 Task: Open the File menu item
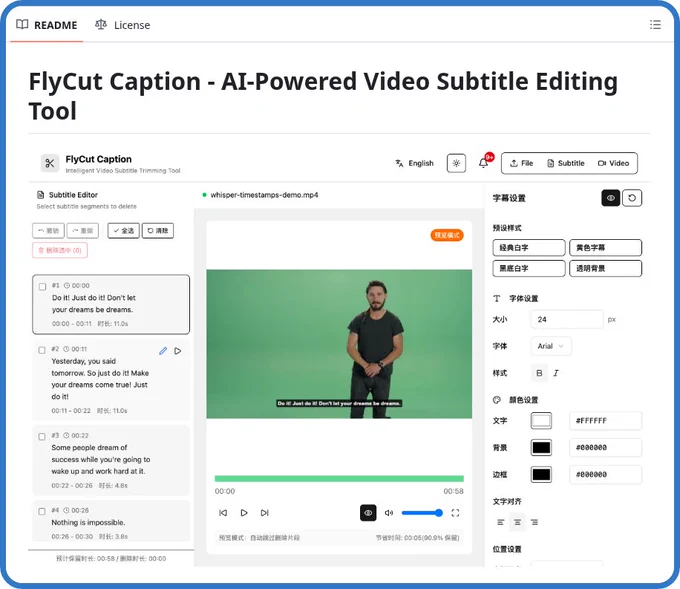pyautogui.click(x=522, y=163)
